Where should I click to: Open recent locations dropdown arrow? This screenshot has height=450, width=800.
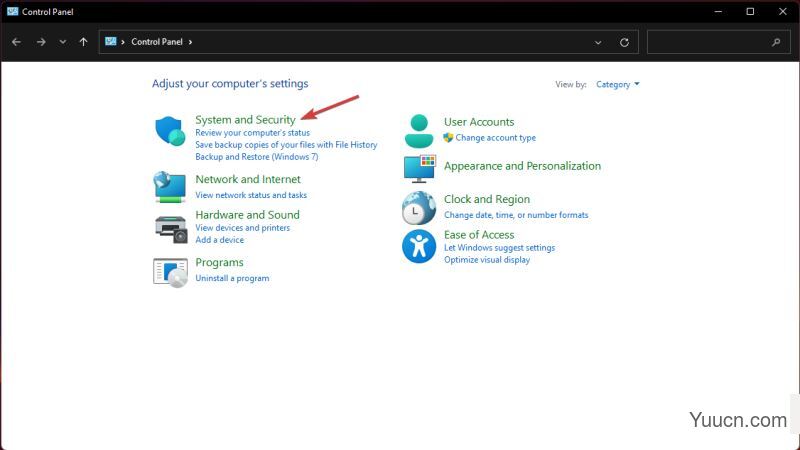coord(62,42)
